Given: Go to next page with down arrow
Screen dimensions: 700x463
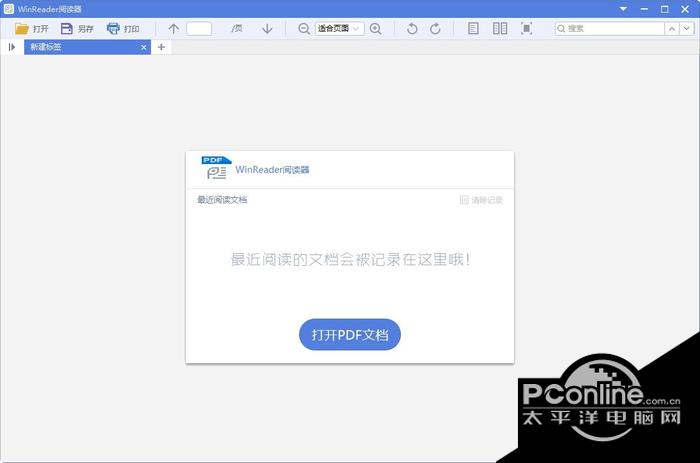Looking at the screenshot, I should coord(267,29).
